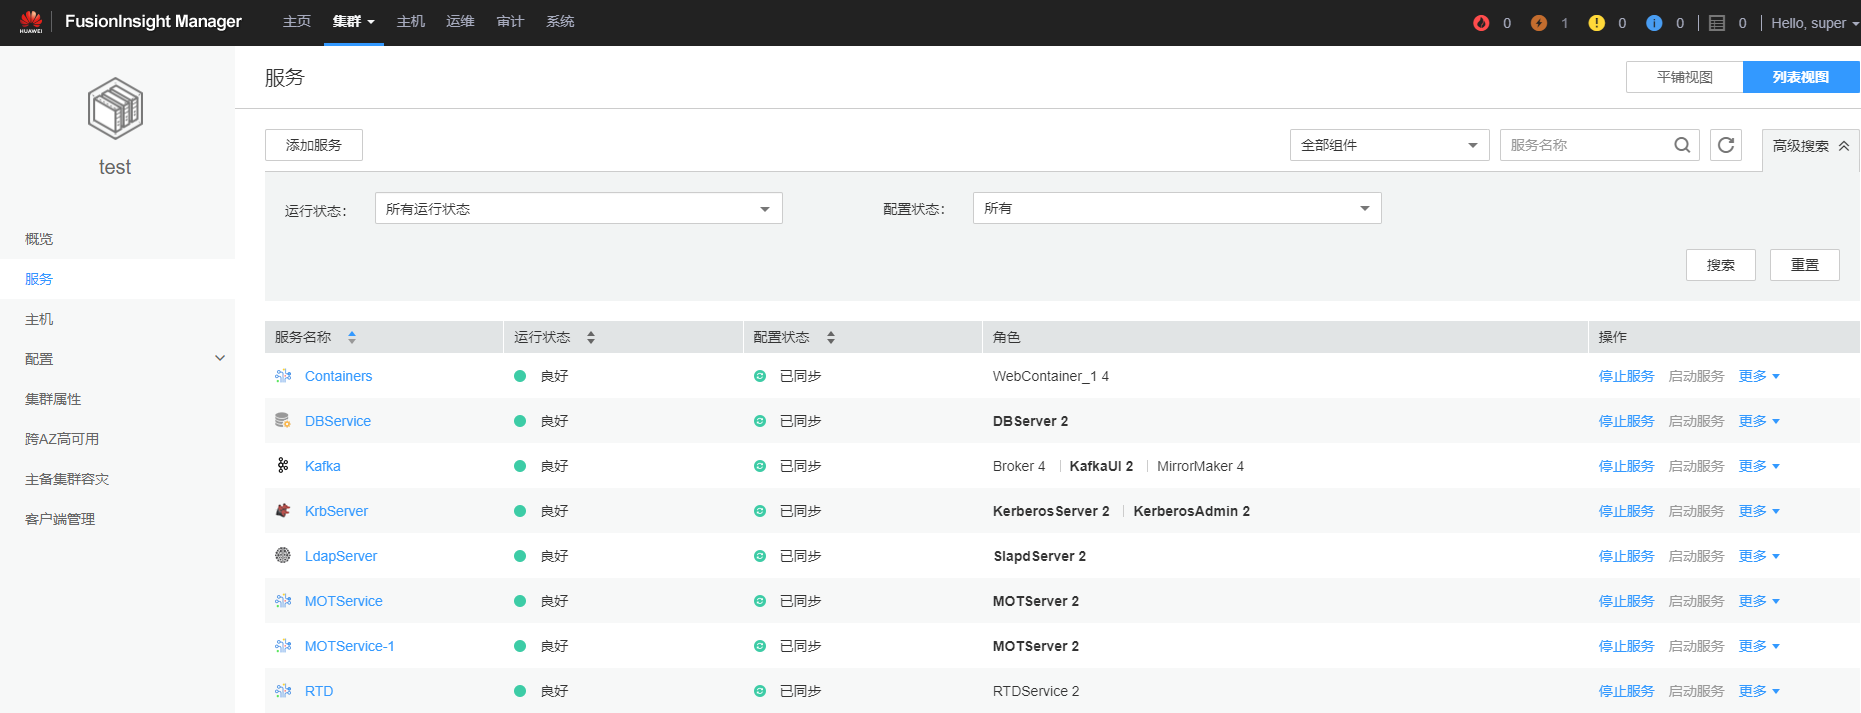Viewport: 1861px width, 713px height.
Task: Click the Kafka service icon
Action: 283,465
